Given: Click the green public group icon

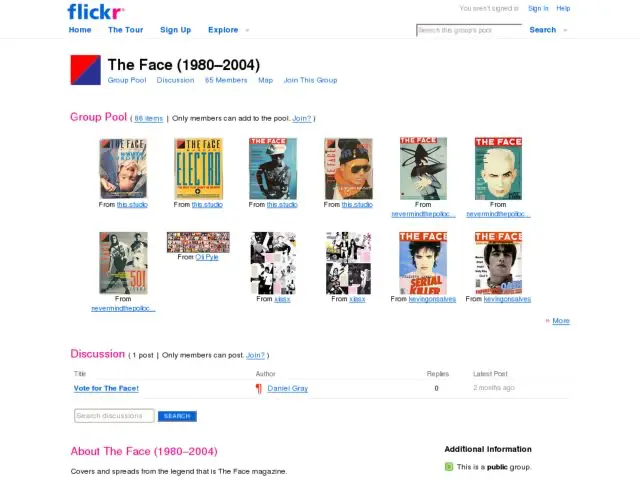Looking at the screenshot, I should [x=449, y=467].
